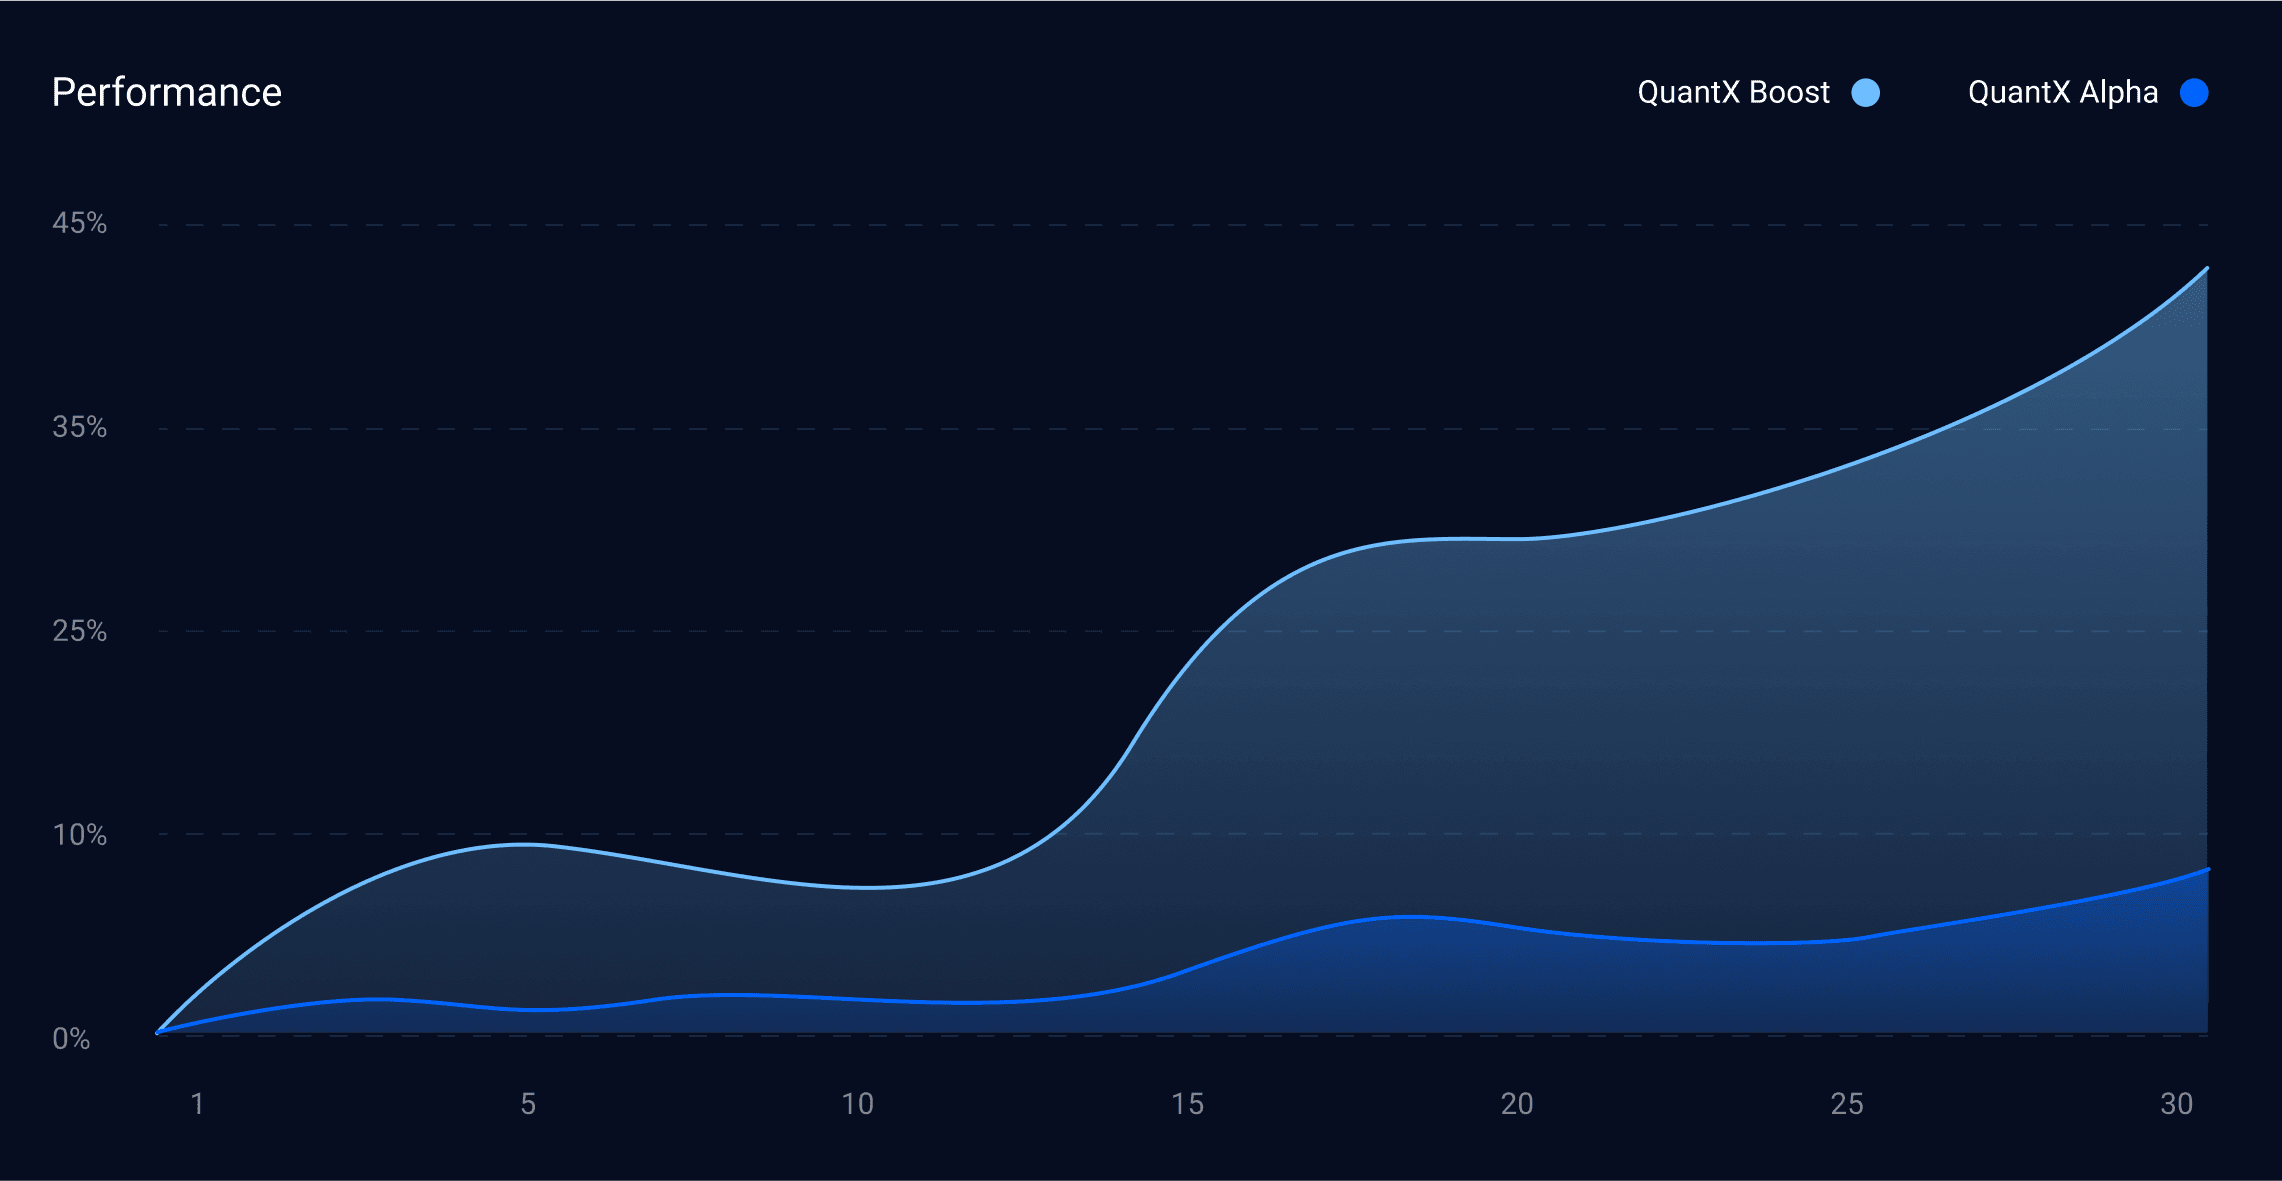Click the 25% y-axis label
The image size is (2282, 1181).
[x=79, y=631]
